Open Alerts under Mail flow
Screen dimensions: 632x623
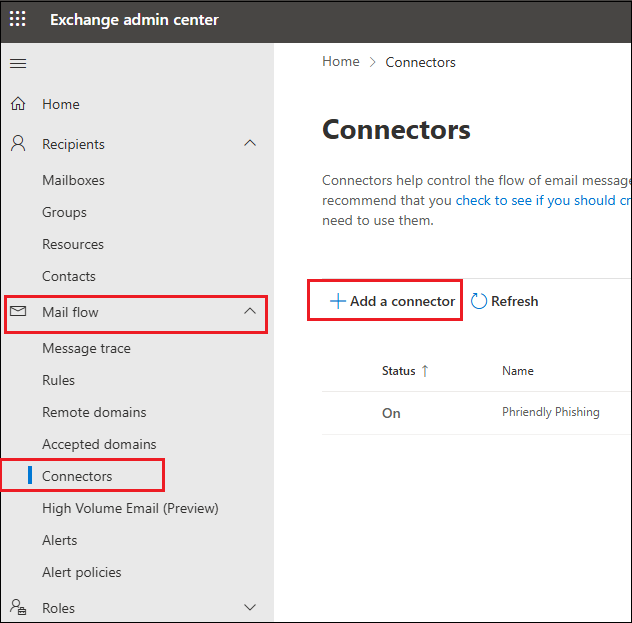60,540
